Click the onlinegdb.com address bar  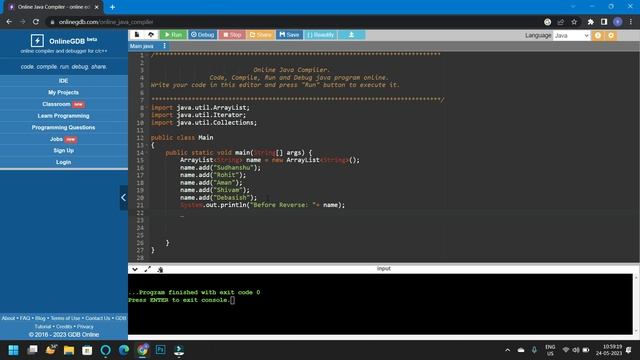(x=294, y=22)
